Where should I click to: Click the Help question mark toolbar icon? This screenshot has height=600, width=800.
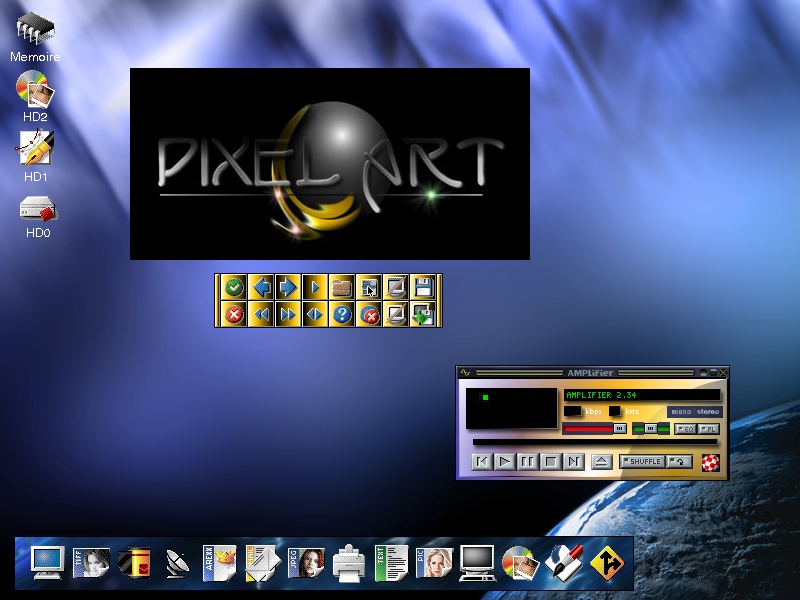(x=342, y=314)
